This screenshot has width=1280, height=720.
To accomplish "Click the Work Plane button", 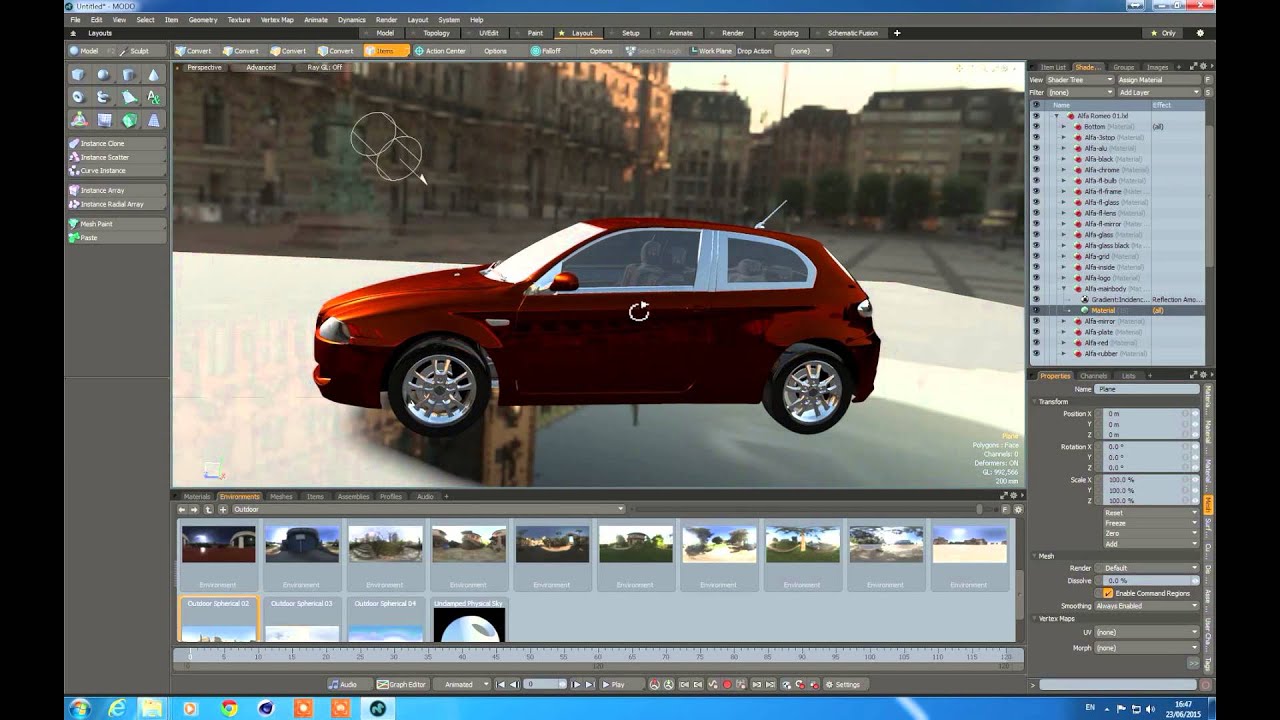I will 712,51.
